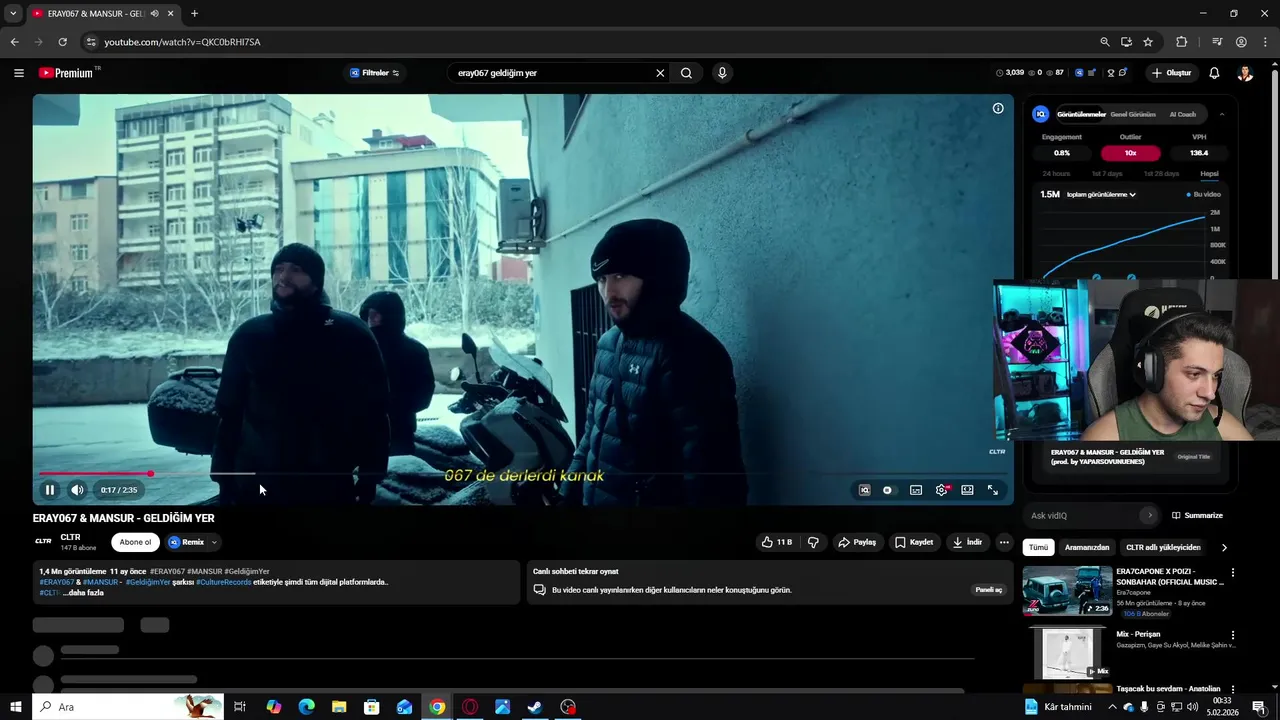Click the İndir download button
The width and height of the screenshot is (1280, 720).
coord(967,542)
